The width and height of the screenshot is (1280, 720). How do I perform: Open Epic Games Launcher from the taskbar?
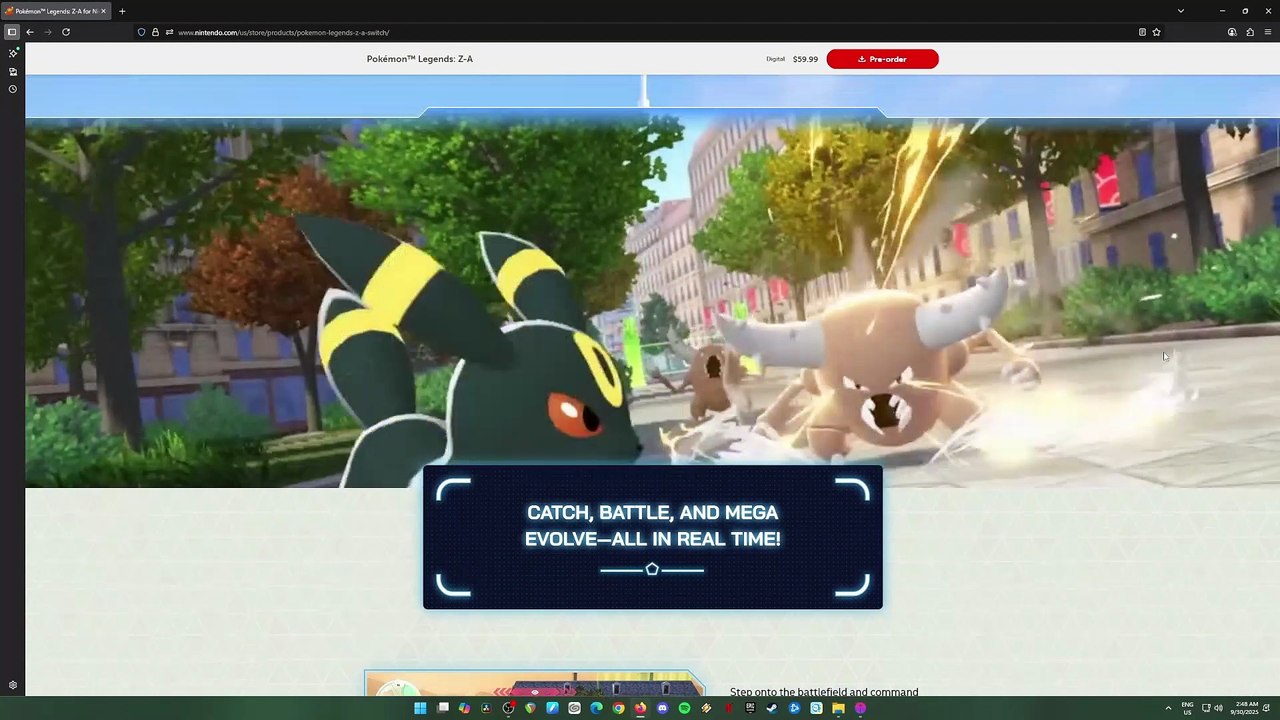coord(750,708)
